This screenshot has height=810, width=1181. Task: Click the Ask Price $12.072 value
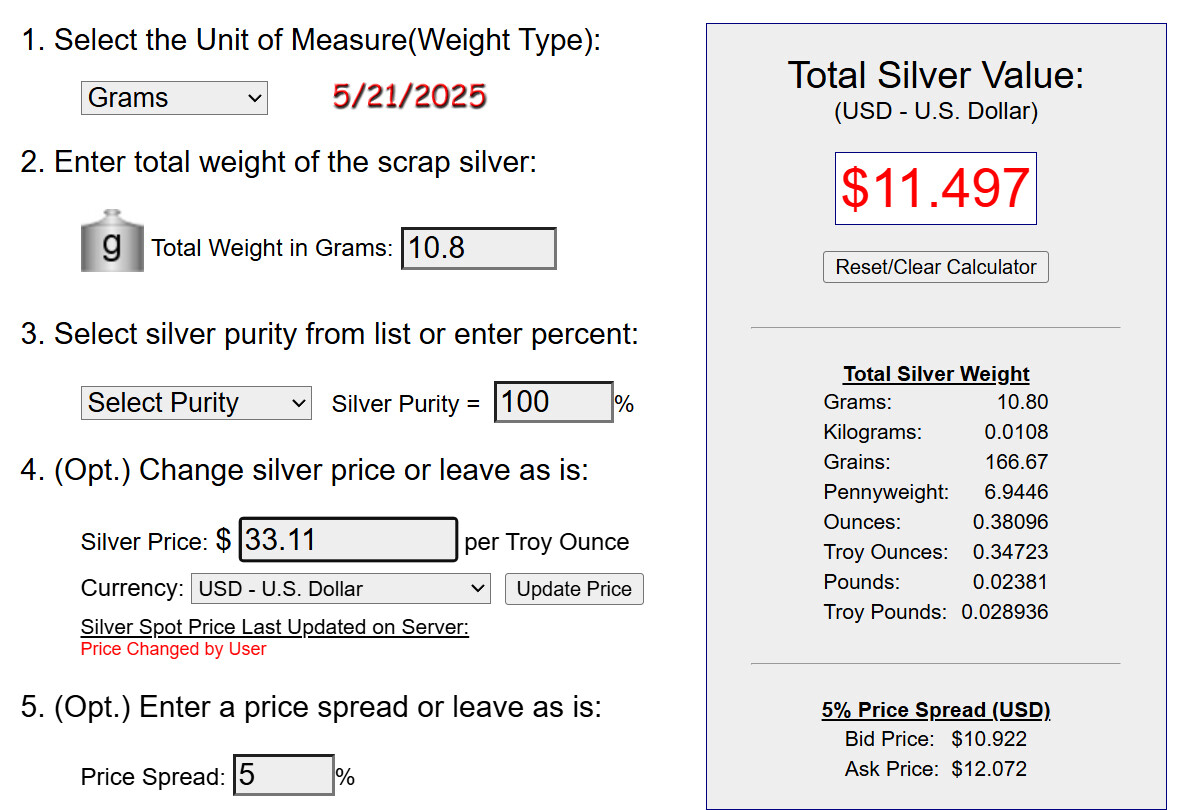[x=988, y=769]
